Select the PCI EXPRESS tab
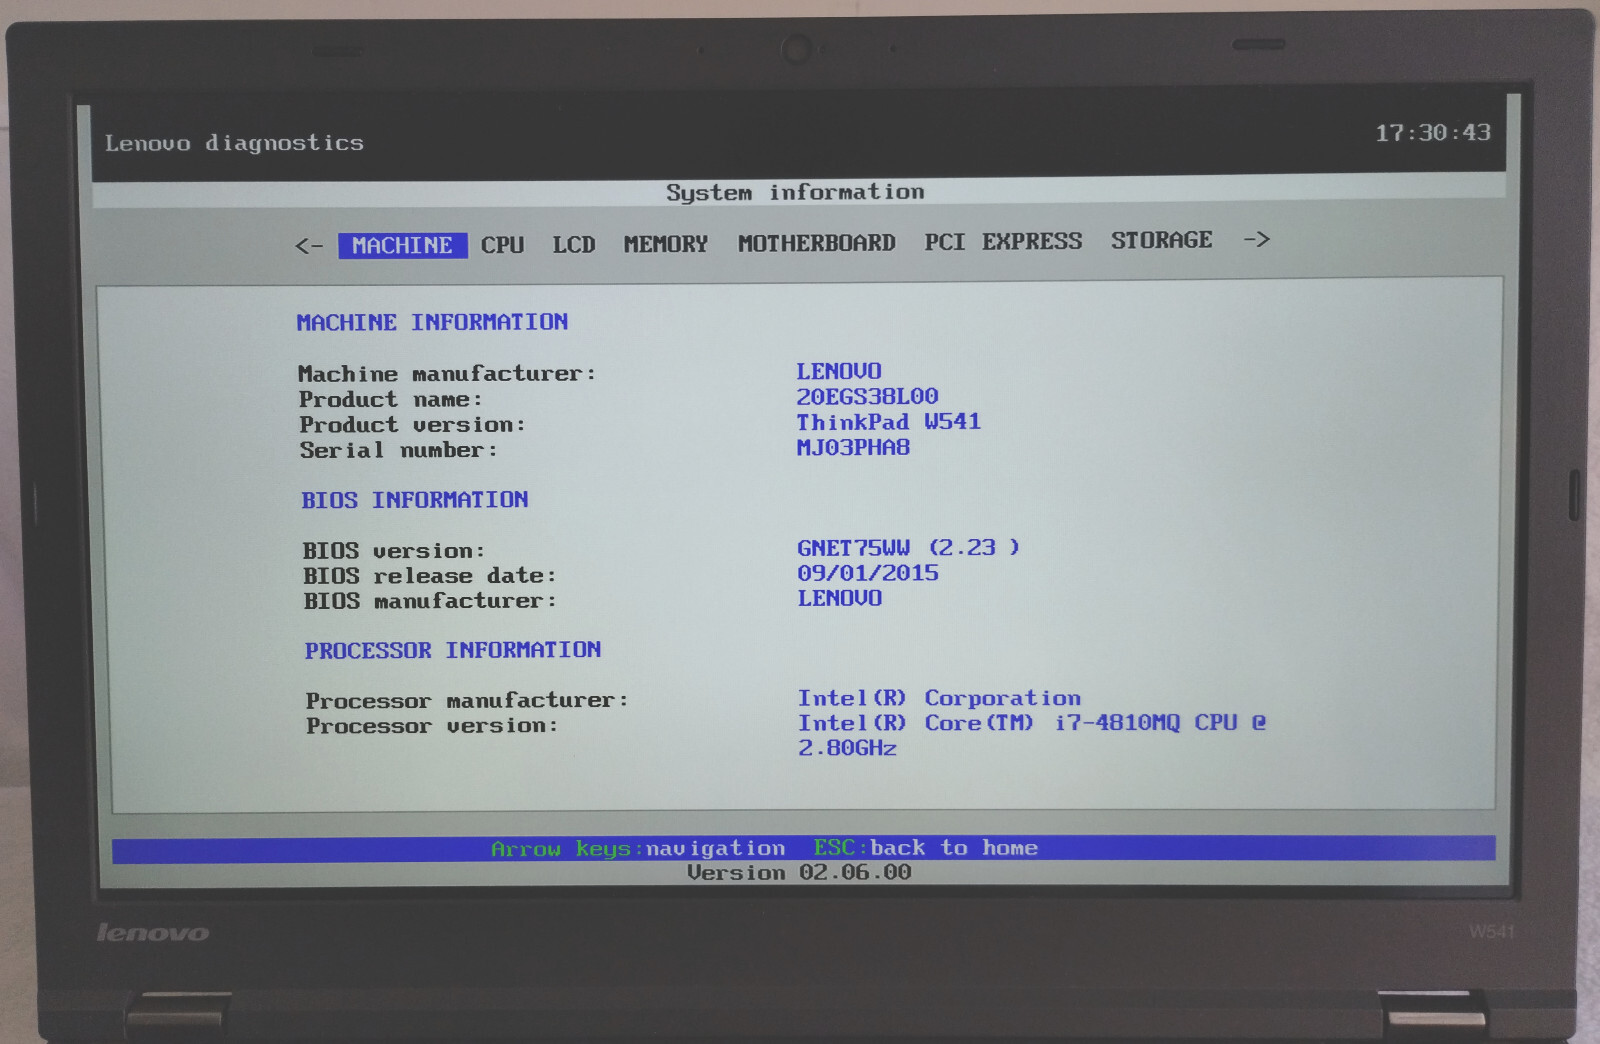The image size is (1600, 1044). pyautogui.click(x=1003, y=241)
